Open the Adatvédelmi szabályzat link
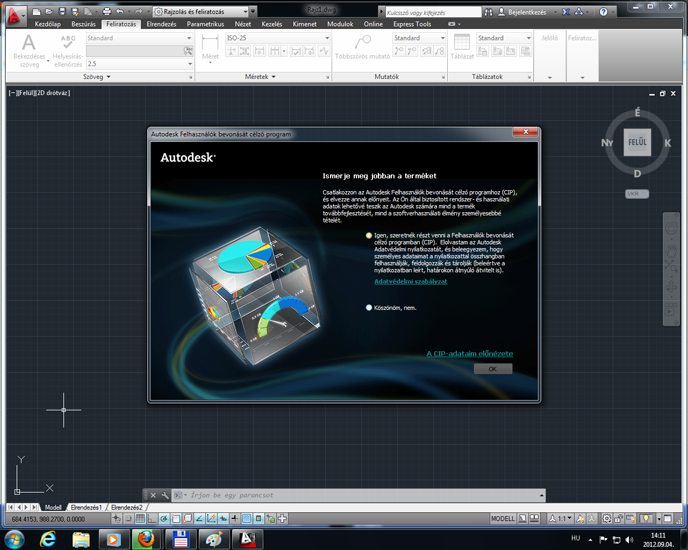Viewport: 688px width, 550px height. [x=410, y=282]
